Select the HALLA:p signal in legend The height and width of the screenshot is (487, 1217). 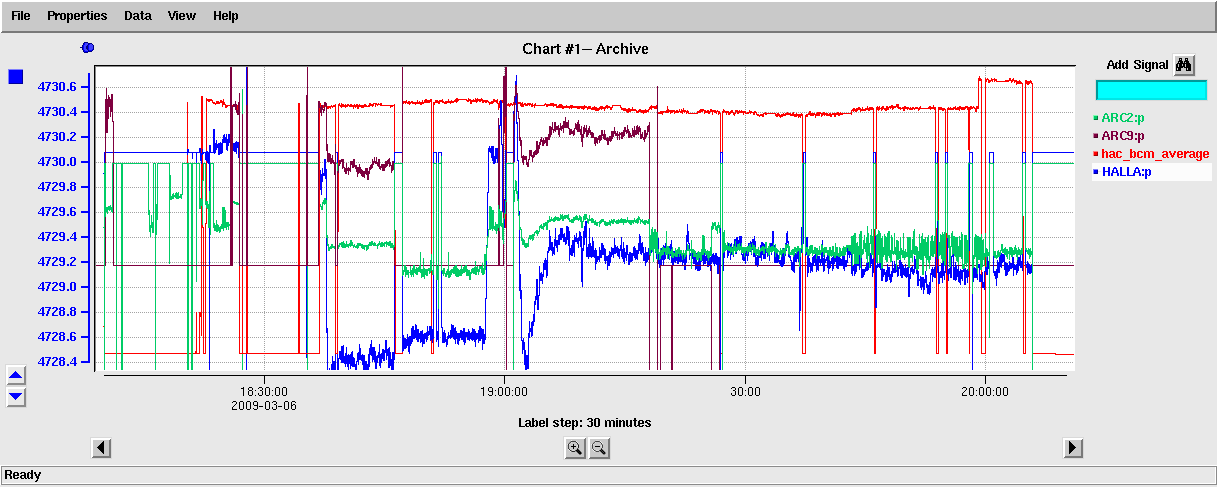point(1126,172)
